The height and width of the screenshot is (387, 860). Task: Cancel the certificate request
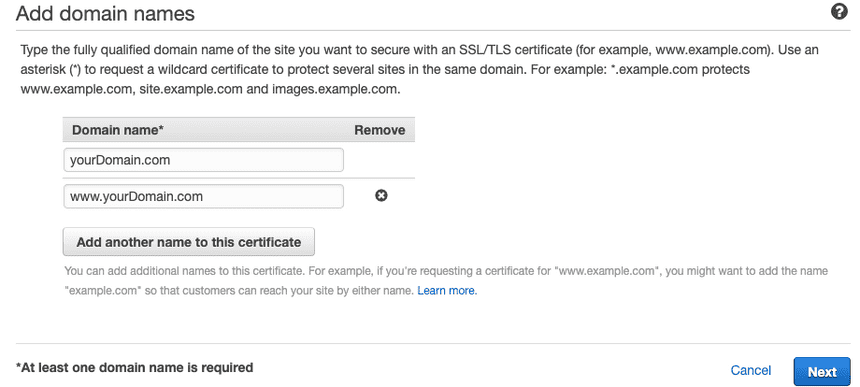click(x=751, y=371)
